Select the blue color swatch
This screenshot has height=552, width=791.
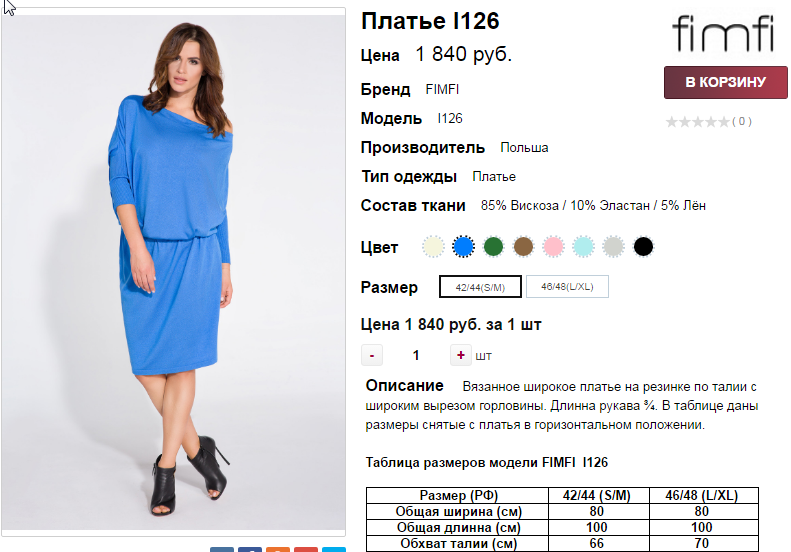point(463,247)
